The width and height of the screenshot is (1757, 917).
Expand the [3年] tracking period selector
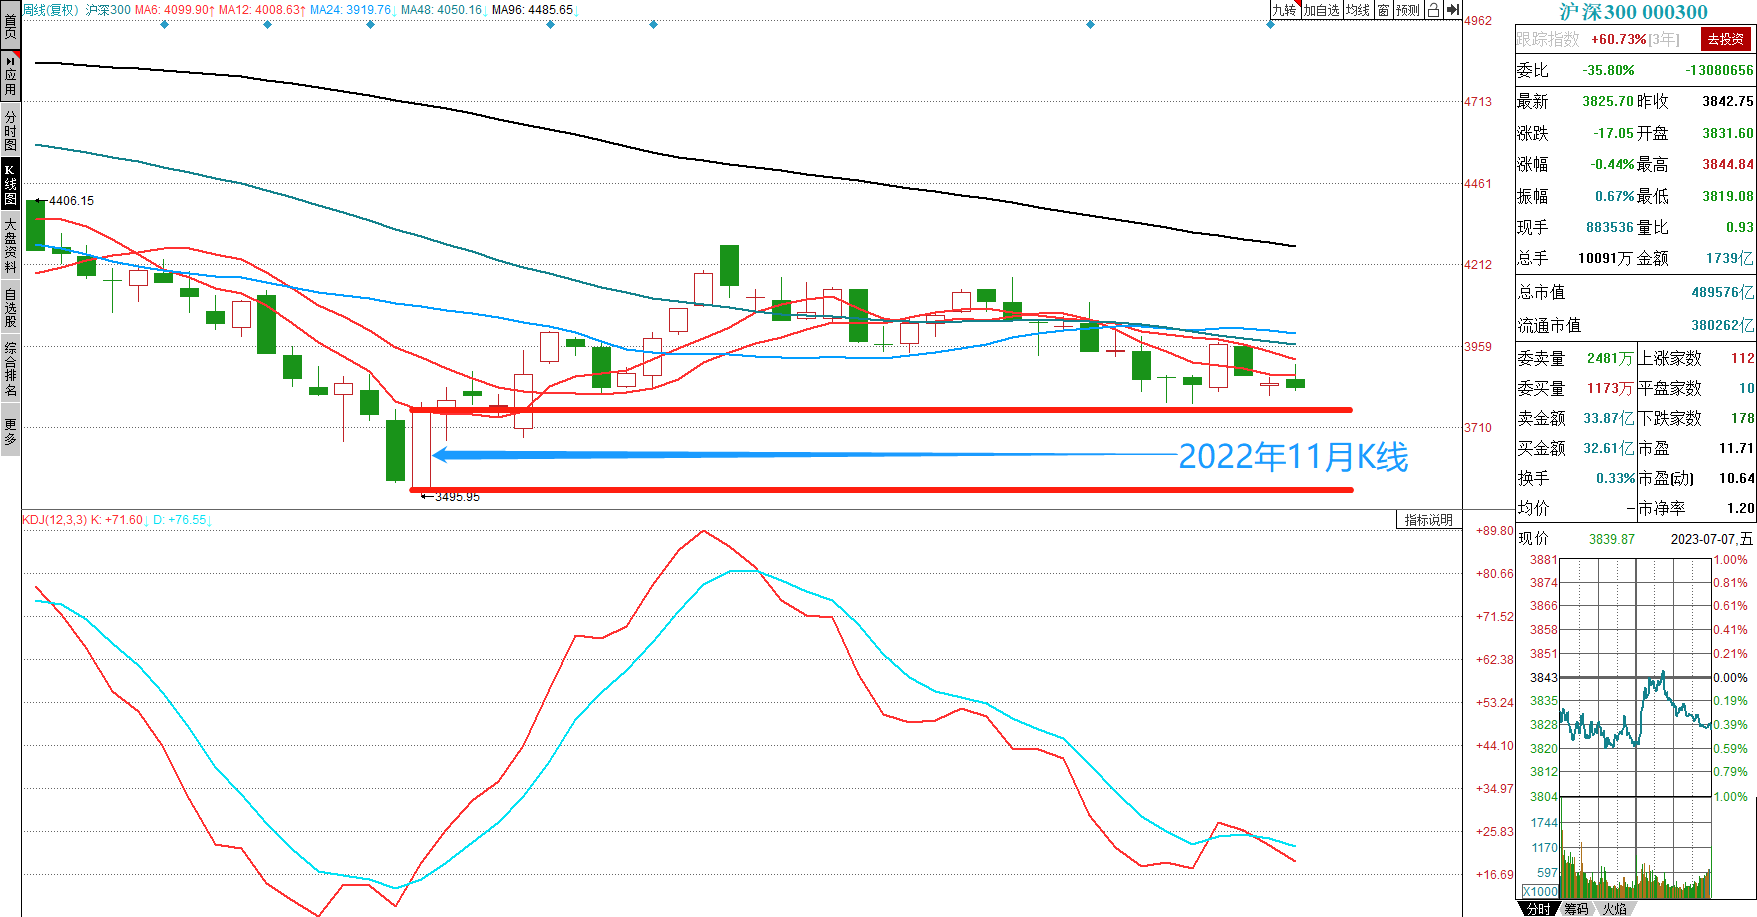[x=1664, y=39]
